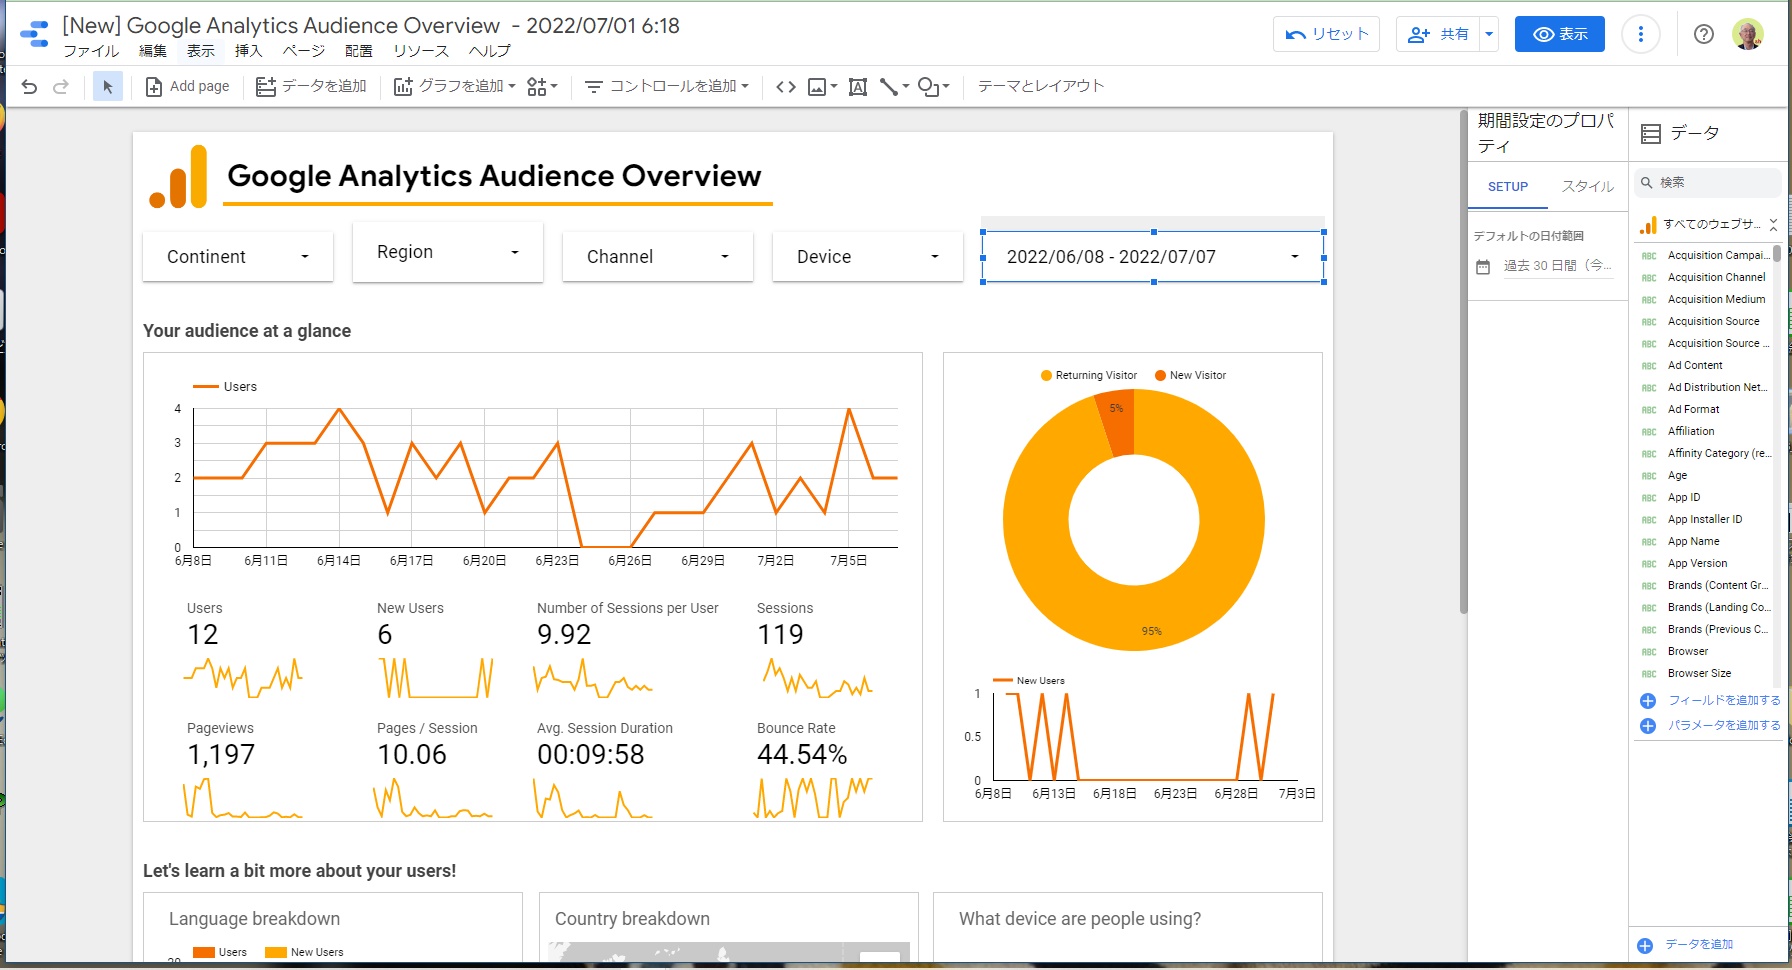Image resolution: width=1792 pixels, height=970 pixels.
Task: Click the 表示 (view) blue button
Action: (x=1559, y=33)
